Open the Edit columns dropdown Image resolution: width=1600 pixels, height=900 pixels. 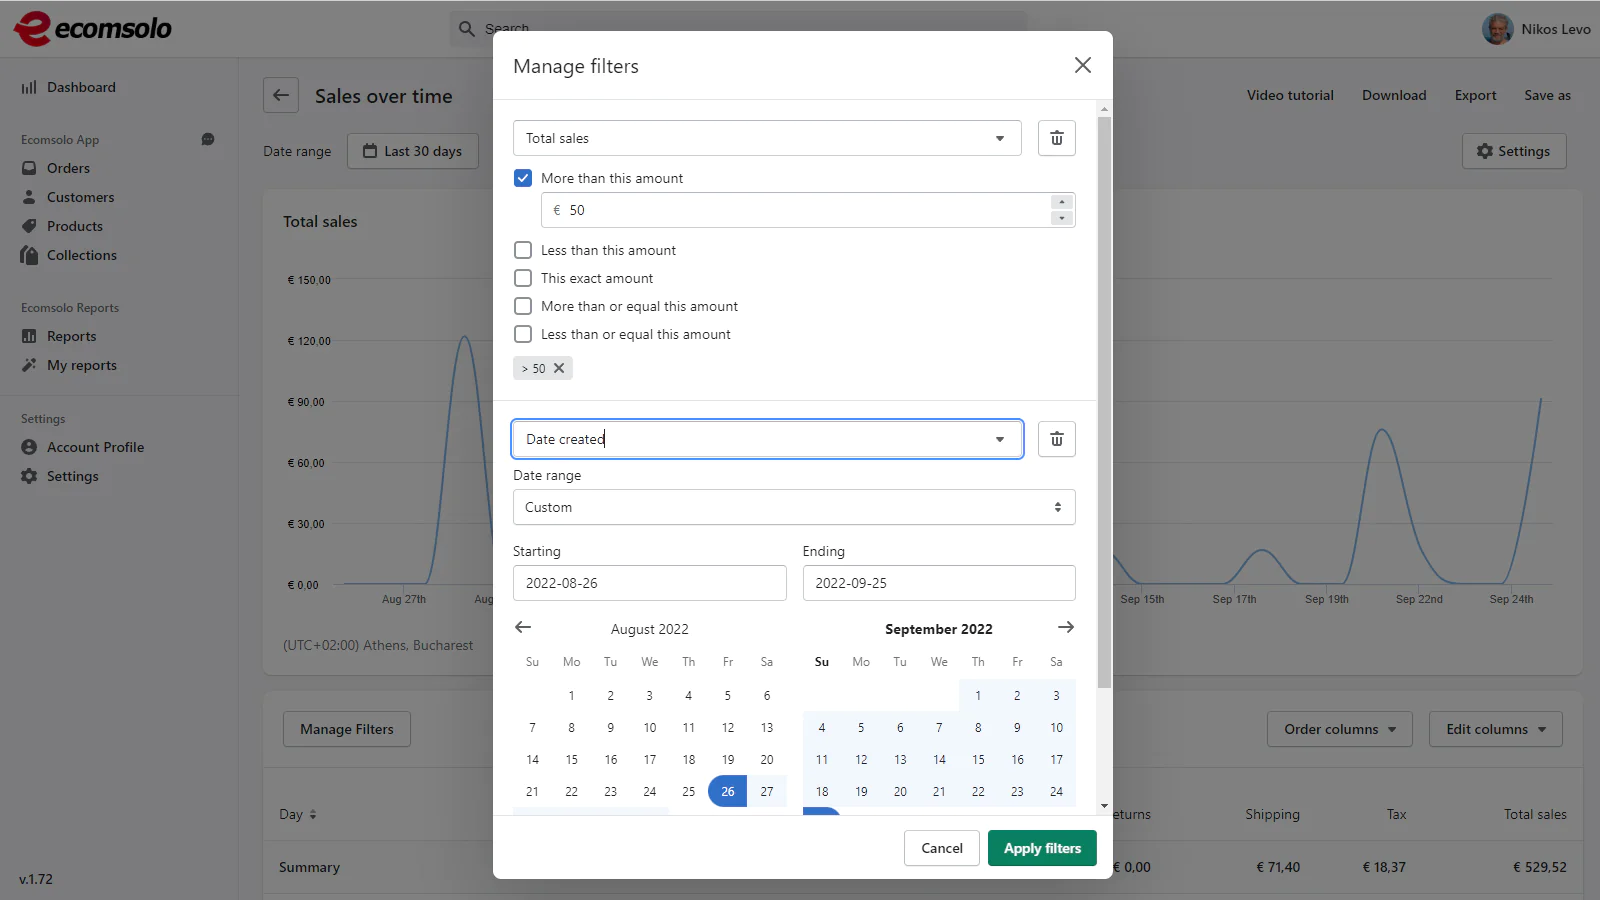(1496, 729)
